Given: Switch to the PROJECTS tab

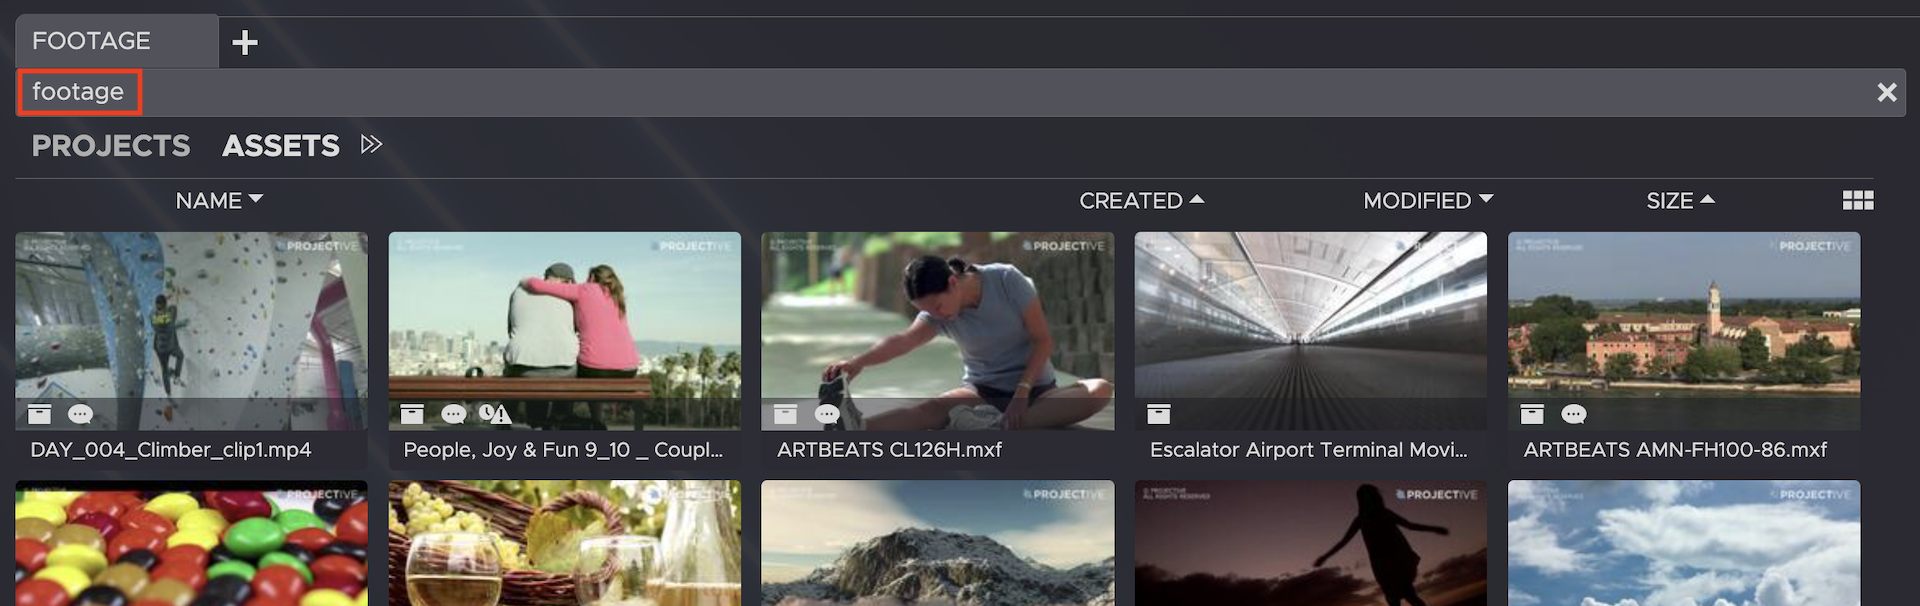Looking at the screenshot, I should point(111,146).
